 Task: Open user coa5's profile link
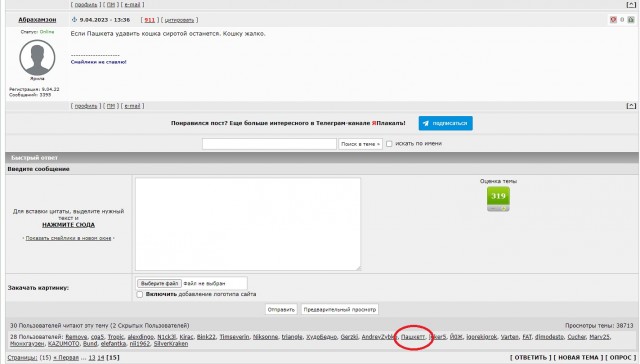coord(97,337)
